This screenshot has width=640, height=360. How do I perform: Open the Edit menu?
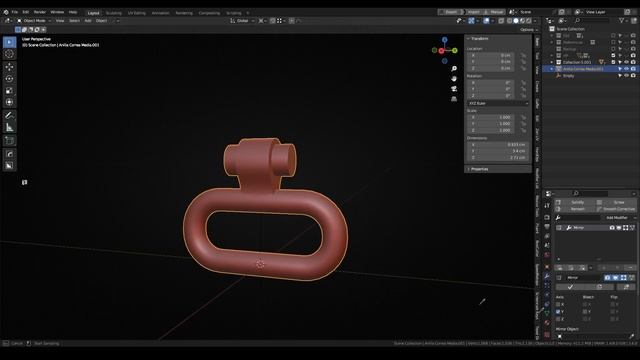26,12
